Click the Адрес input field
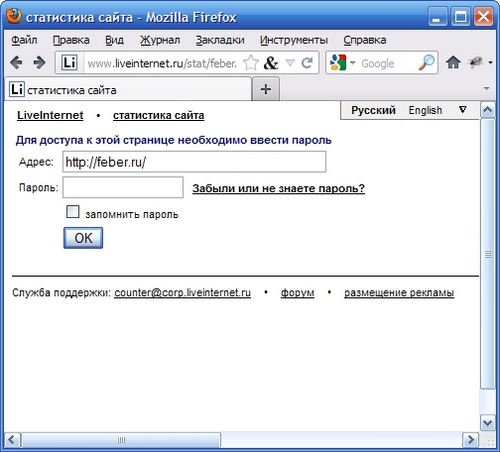This screenshot has height=452, width=500. click(194, 162)
